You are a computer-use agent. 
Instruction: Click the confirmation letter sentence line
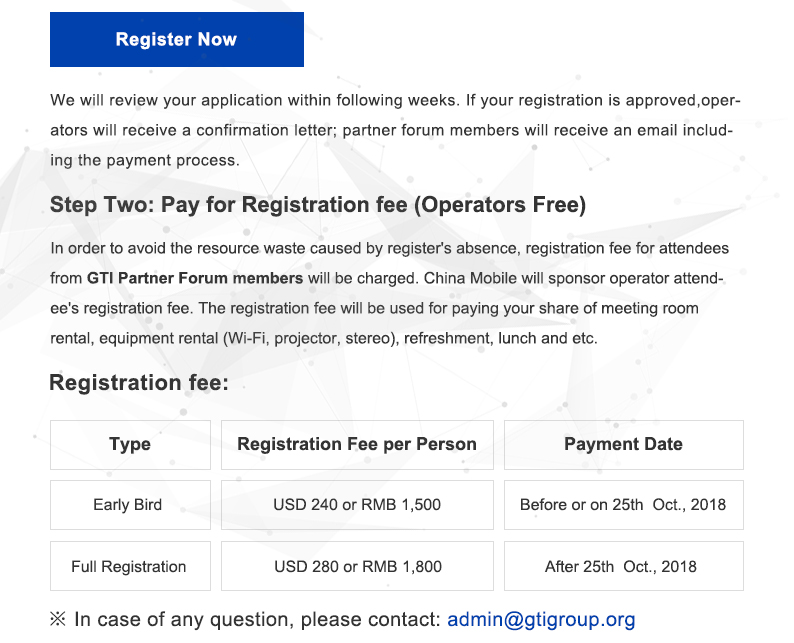[391, 130]
